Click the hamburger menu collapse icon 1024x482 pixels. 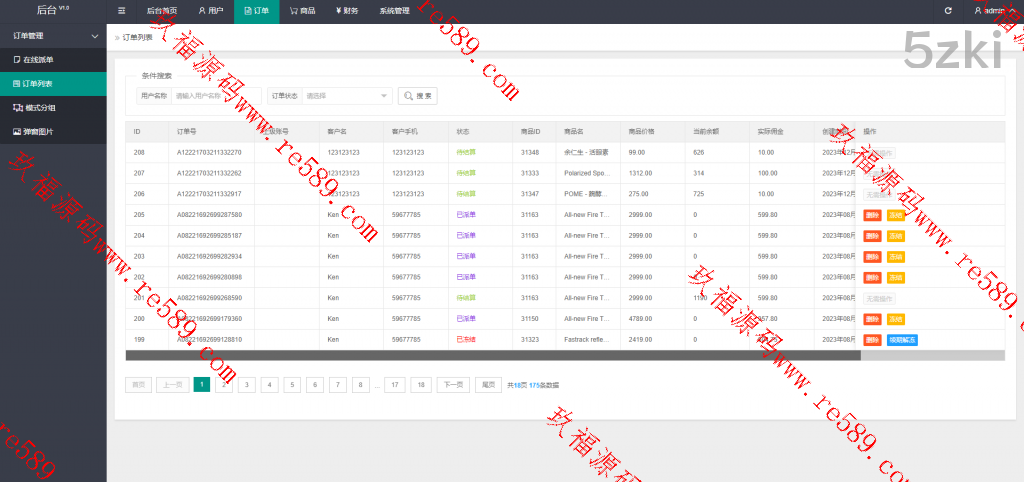(x=122, y=11)
